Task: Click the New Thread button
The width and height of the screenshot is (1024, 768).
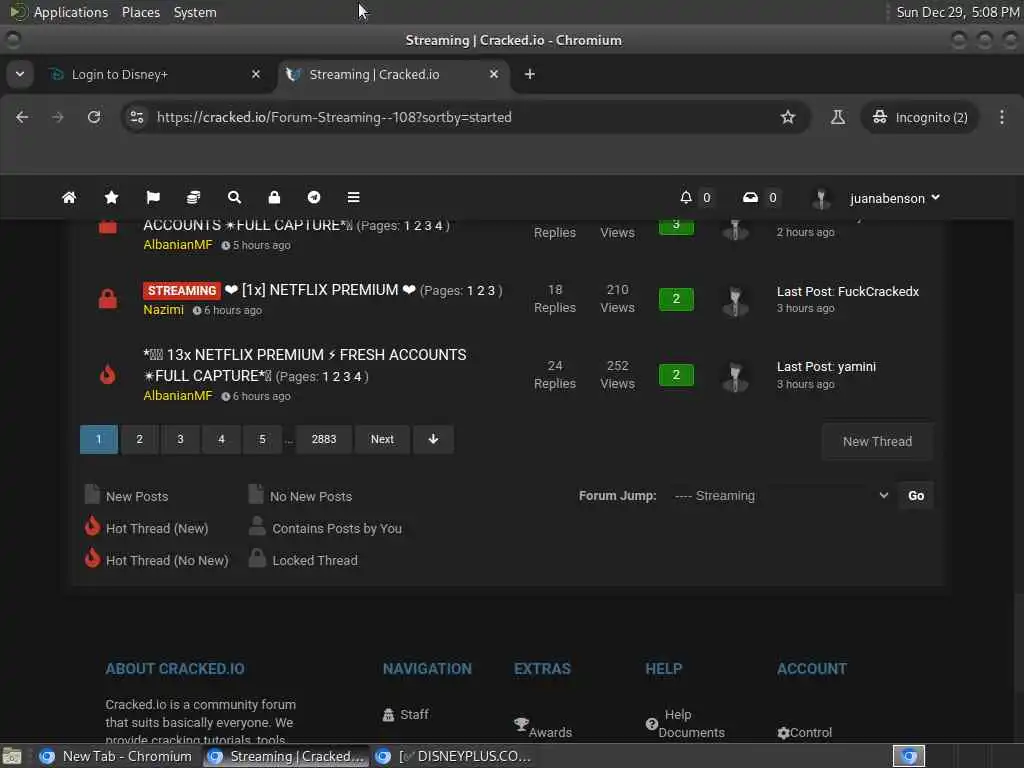Action: click(x=877, y=441)
